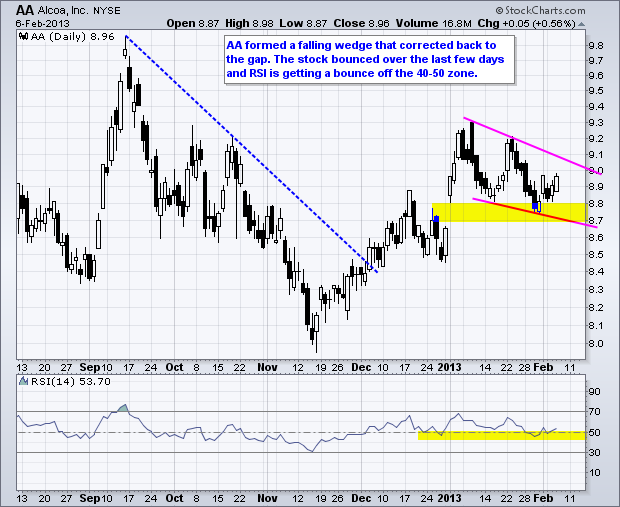Click the 'Dec' label on upper date axis
Image resolution: width=620 pixels, height=507 pixels.
pos(361,367)
